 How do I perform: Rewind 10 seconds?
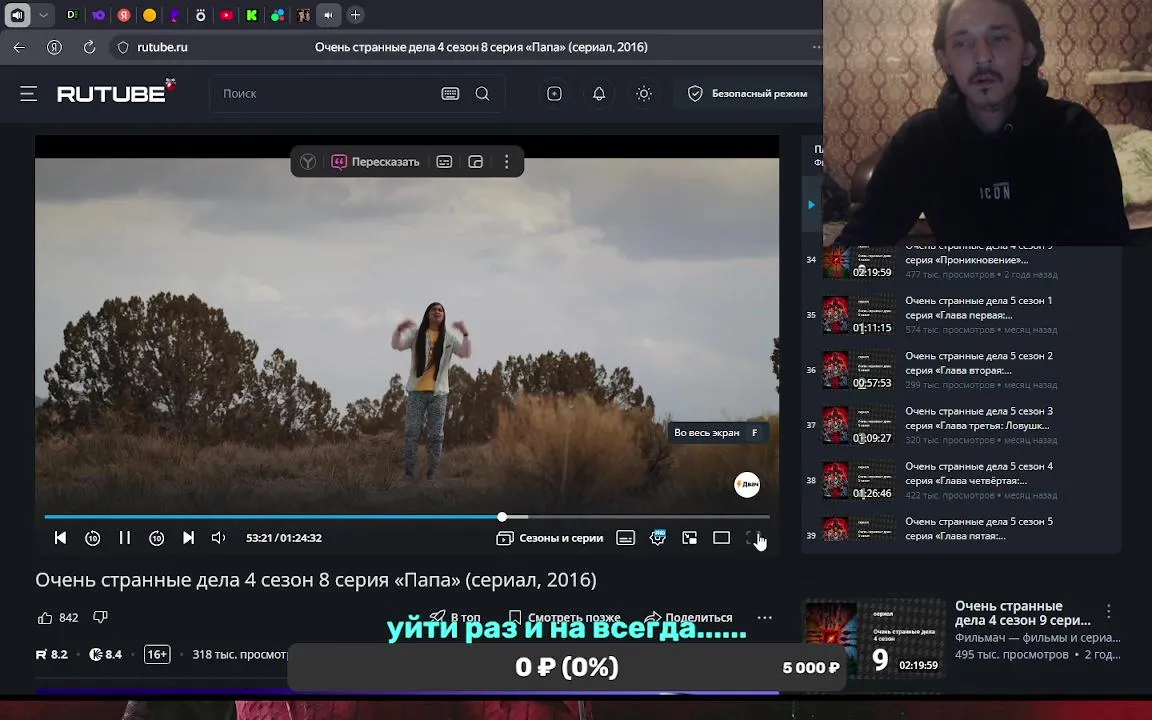point(93,538)
